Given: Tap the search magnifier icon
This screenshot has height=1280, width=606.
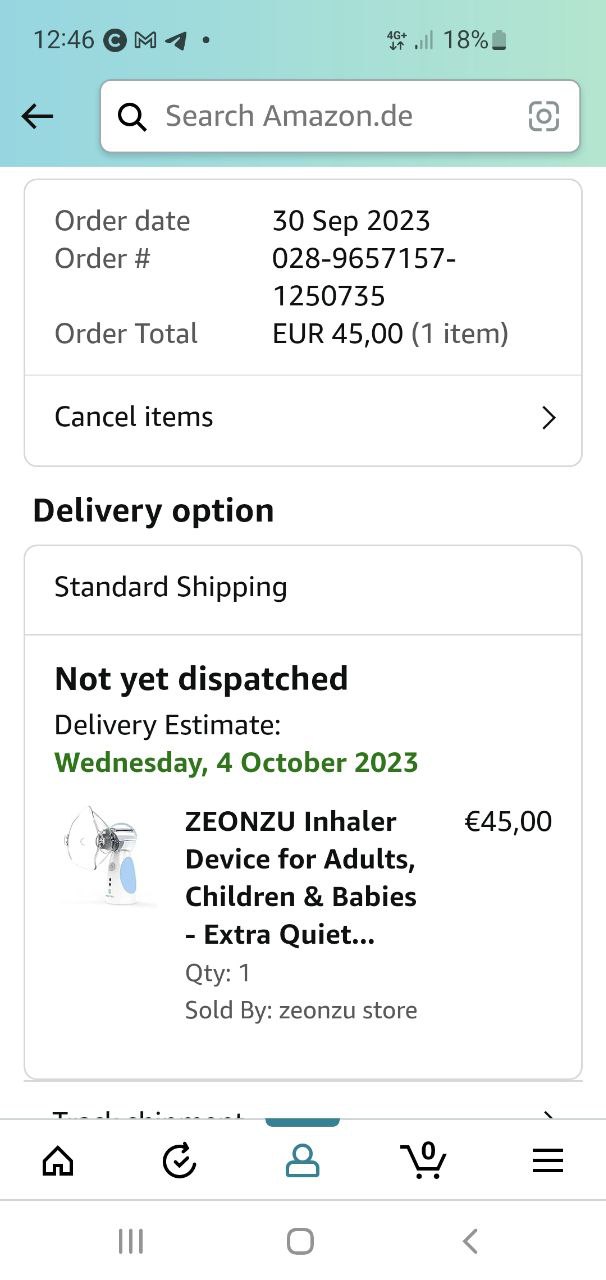Looking at the screenshot, I should 132,117.
